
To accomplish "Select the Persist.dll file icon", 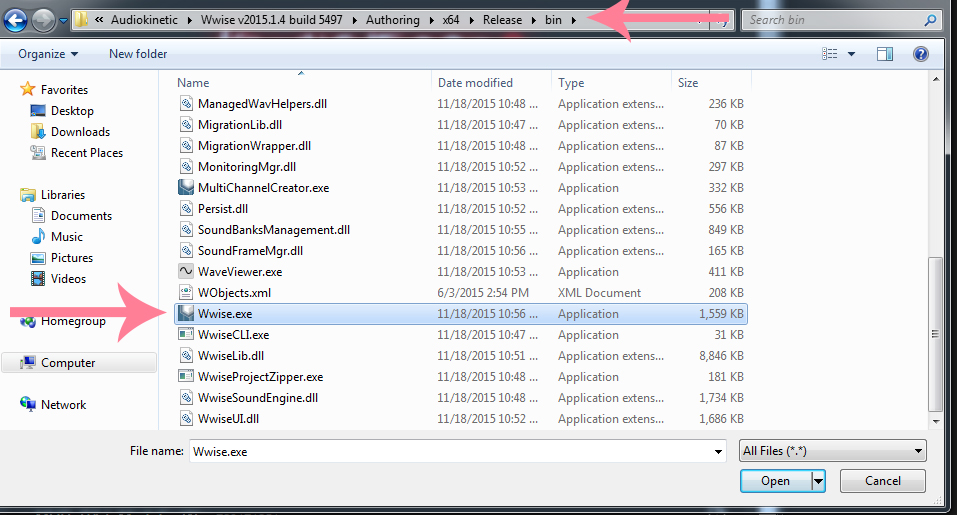I will coord(186,209).
